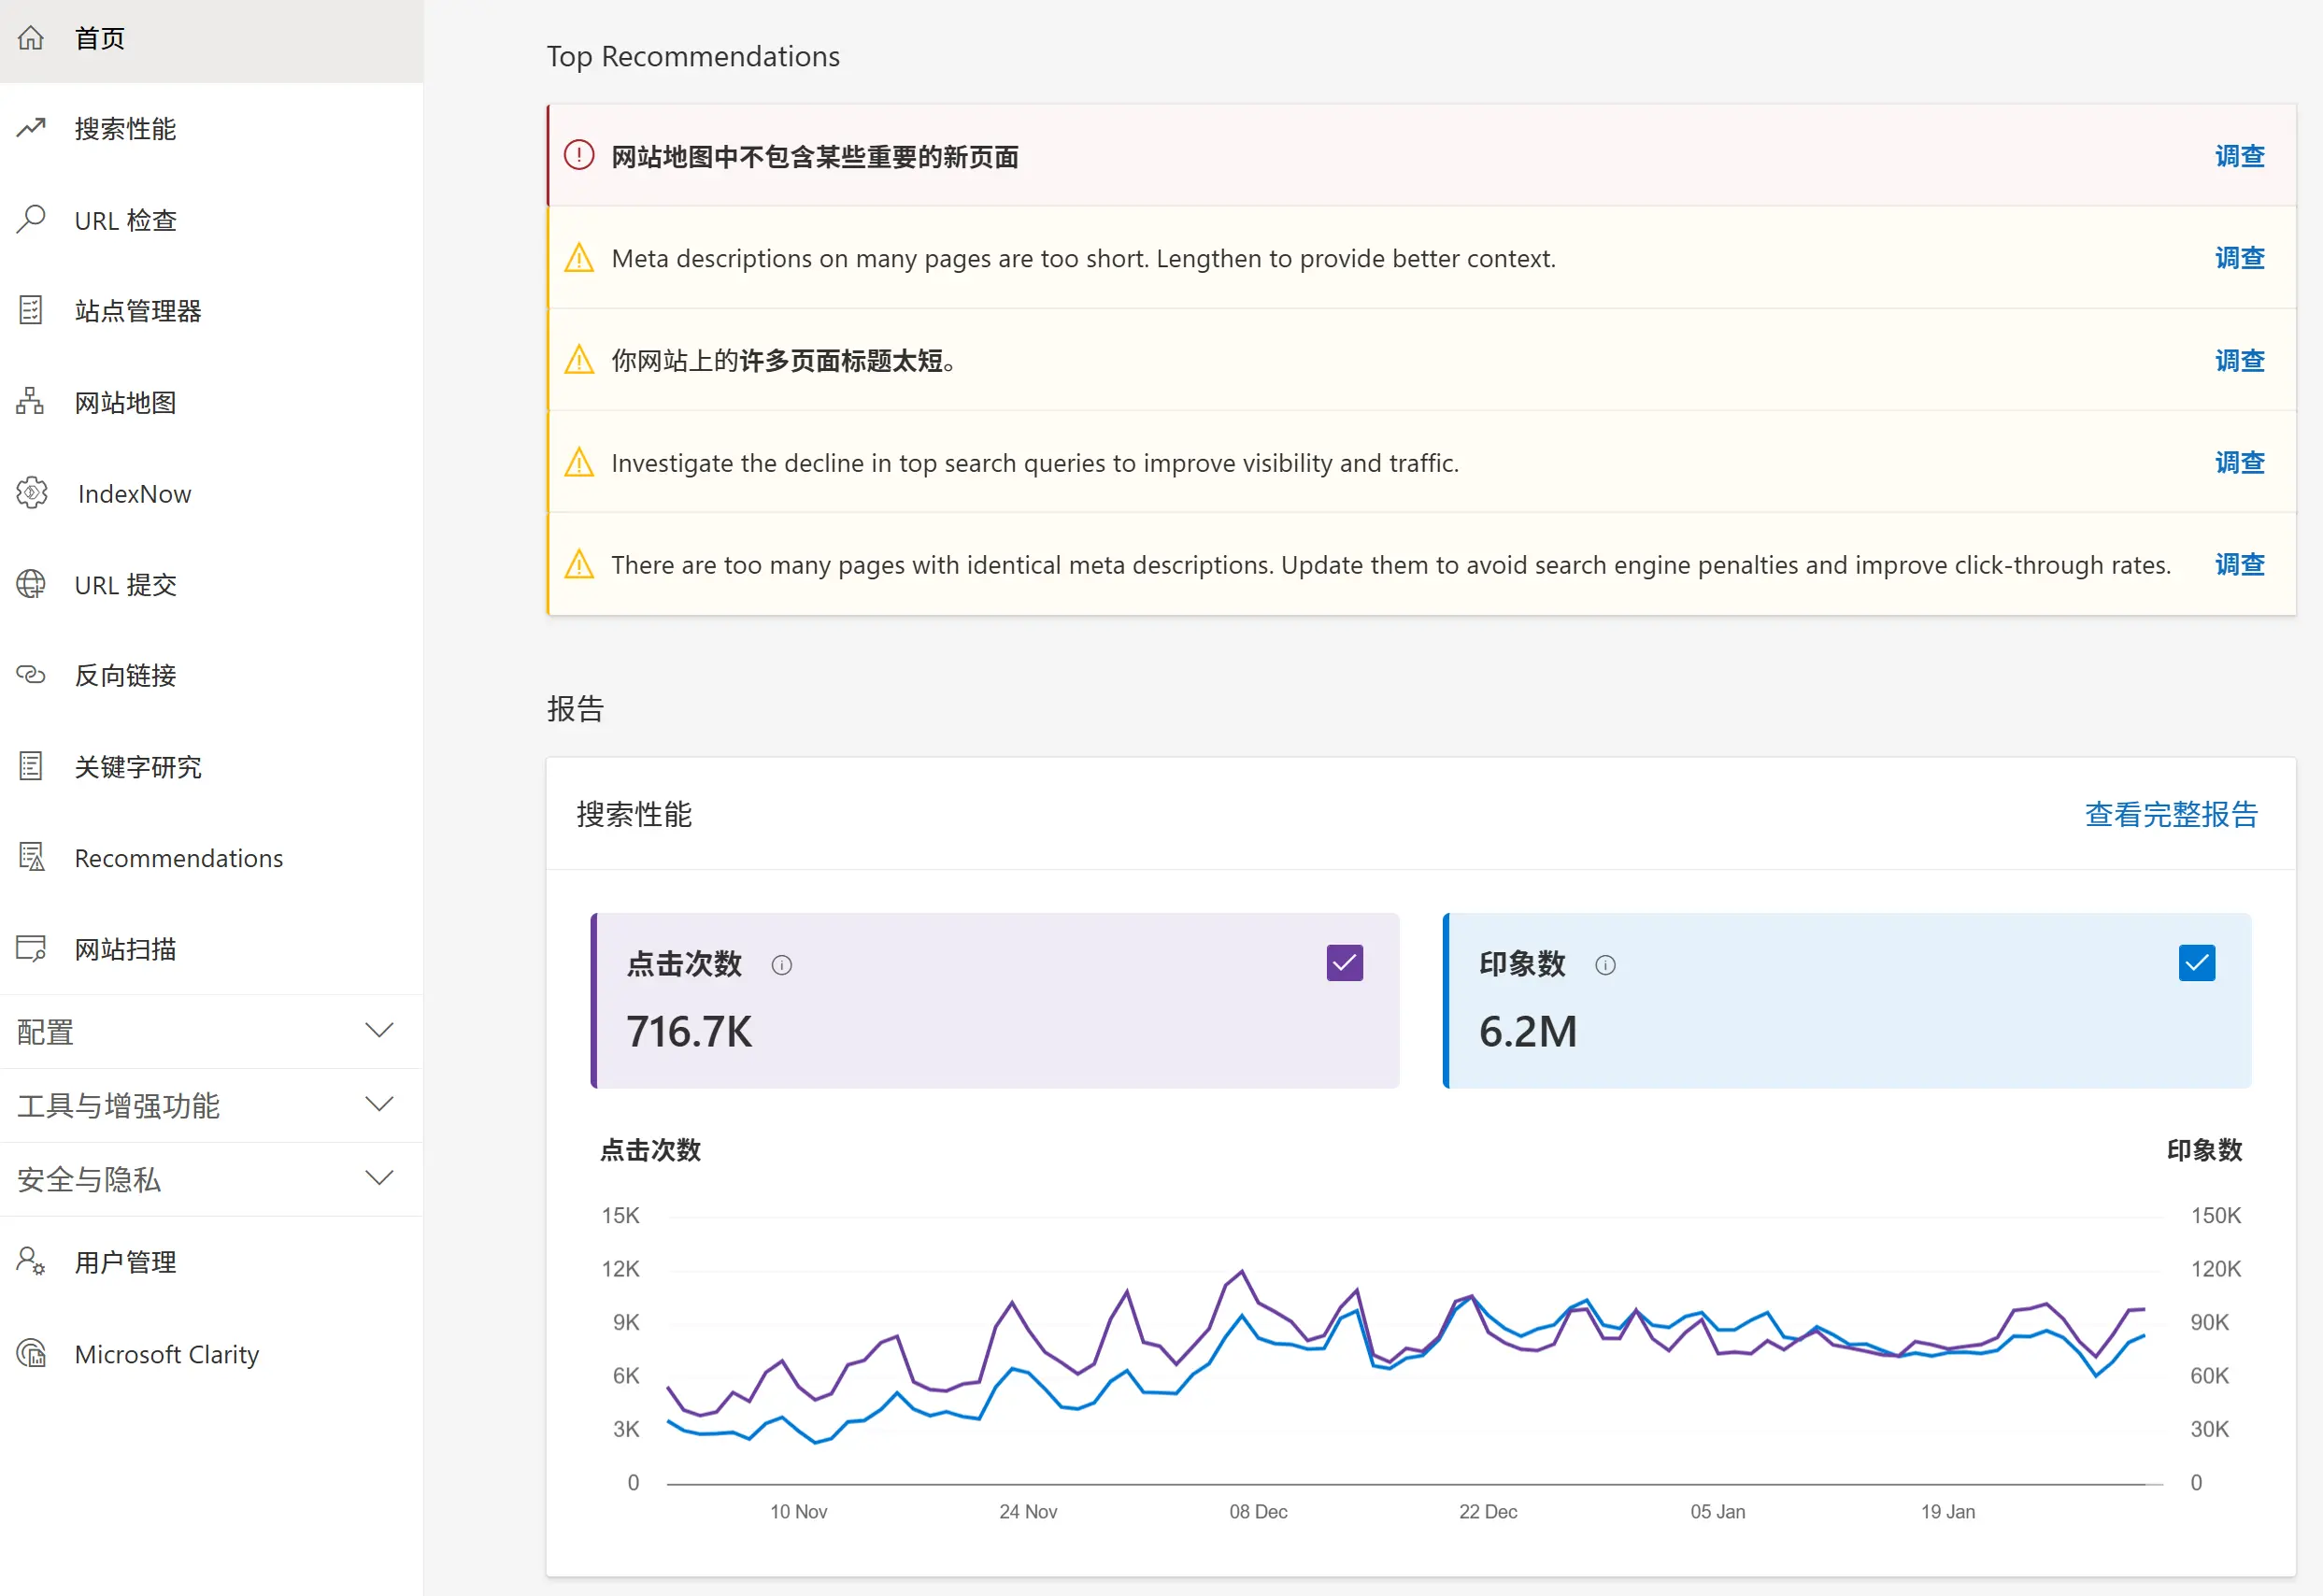The height and width of the screenshot is (1596, 2323).
Task: Click the 首页 home icon
Action: 31,37
